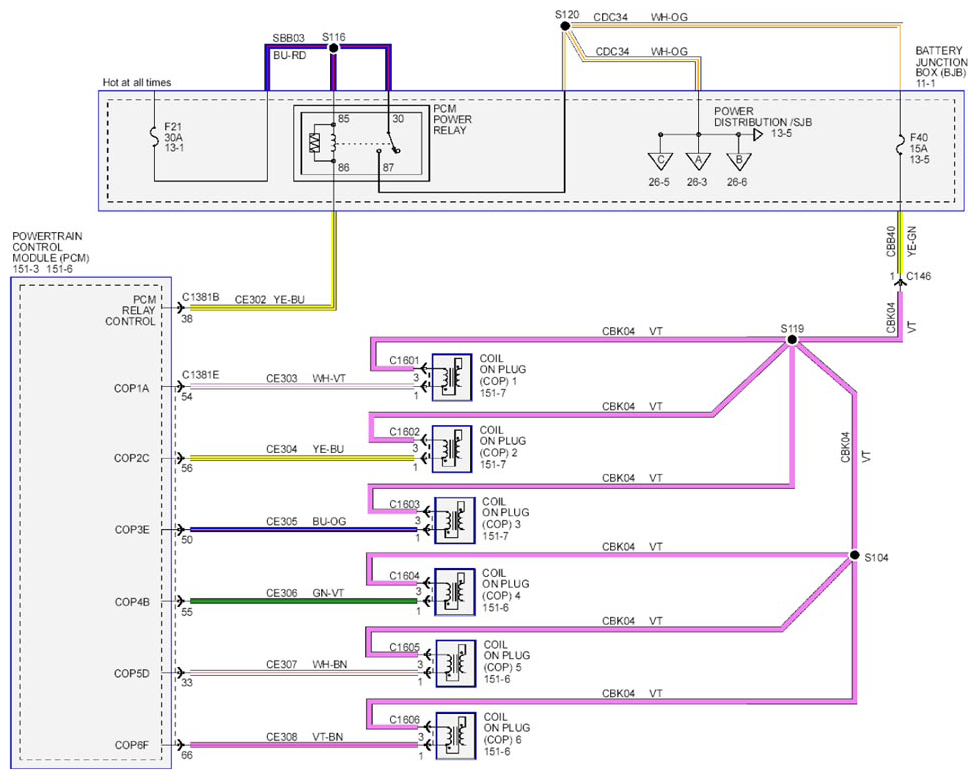The height and width of the screenshot is (779, 977).
Task: Click triangle reference B above 26-6
Action: (x=739, y=161)
